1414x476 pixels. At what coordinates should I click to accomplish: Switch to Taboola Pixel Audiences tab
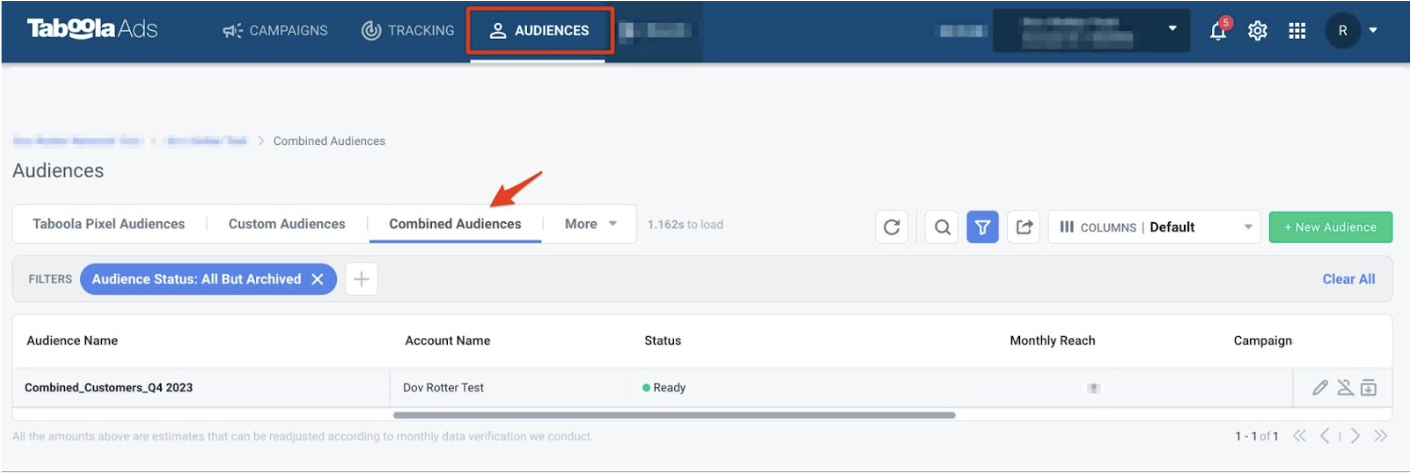point(109,224)
